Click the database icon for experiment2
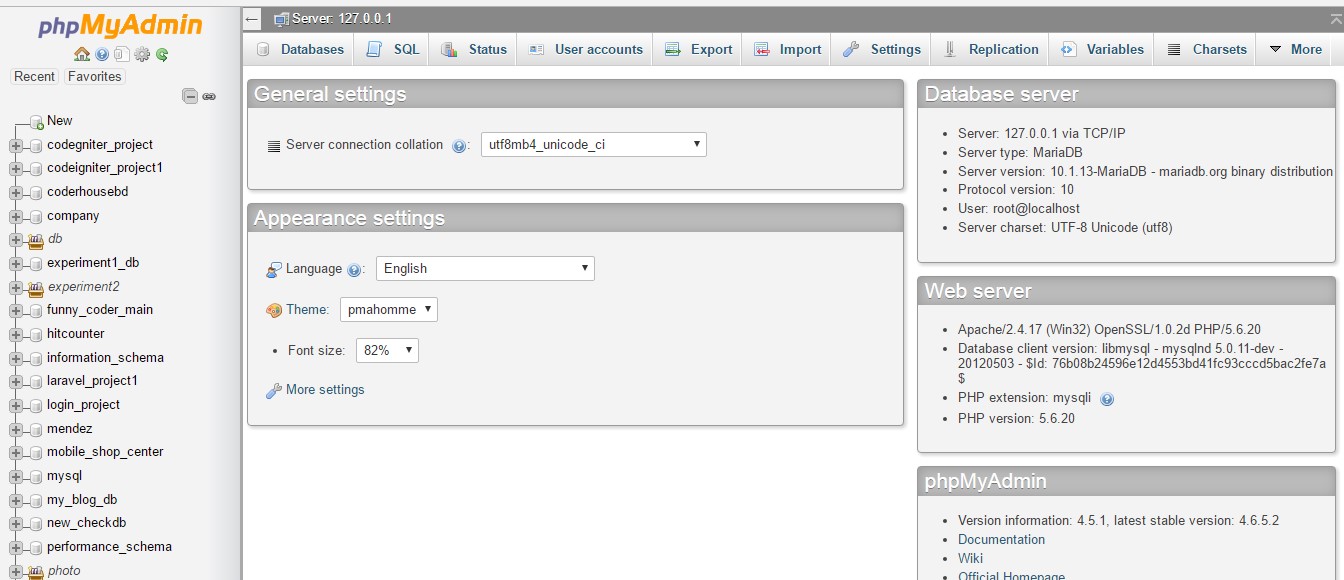Screen dimensions: 1344x580 click(x=36, y=287)
